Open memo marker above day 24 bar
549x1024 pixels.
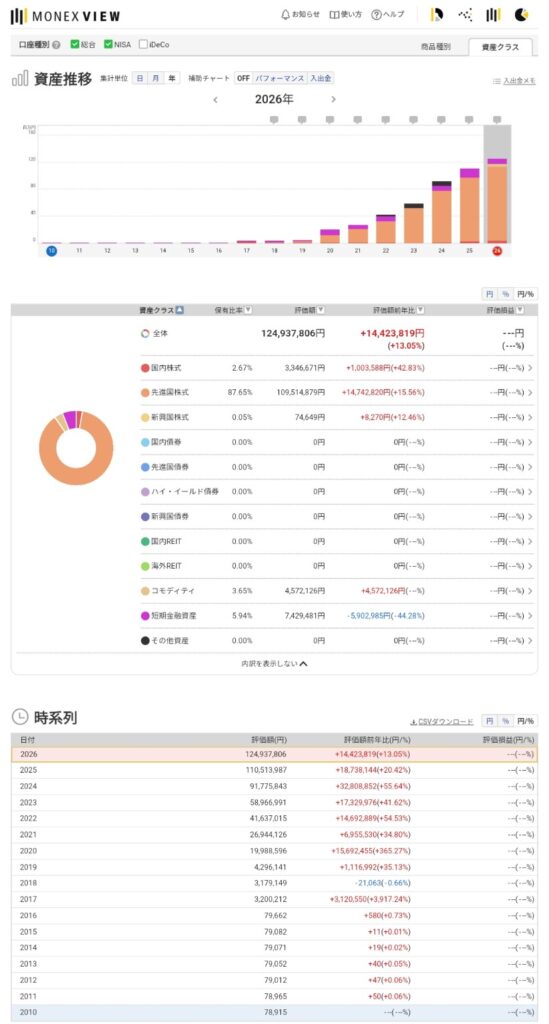[441, 120]
